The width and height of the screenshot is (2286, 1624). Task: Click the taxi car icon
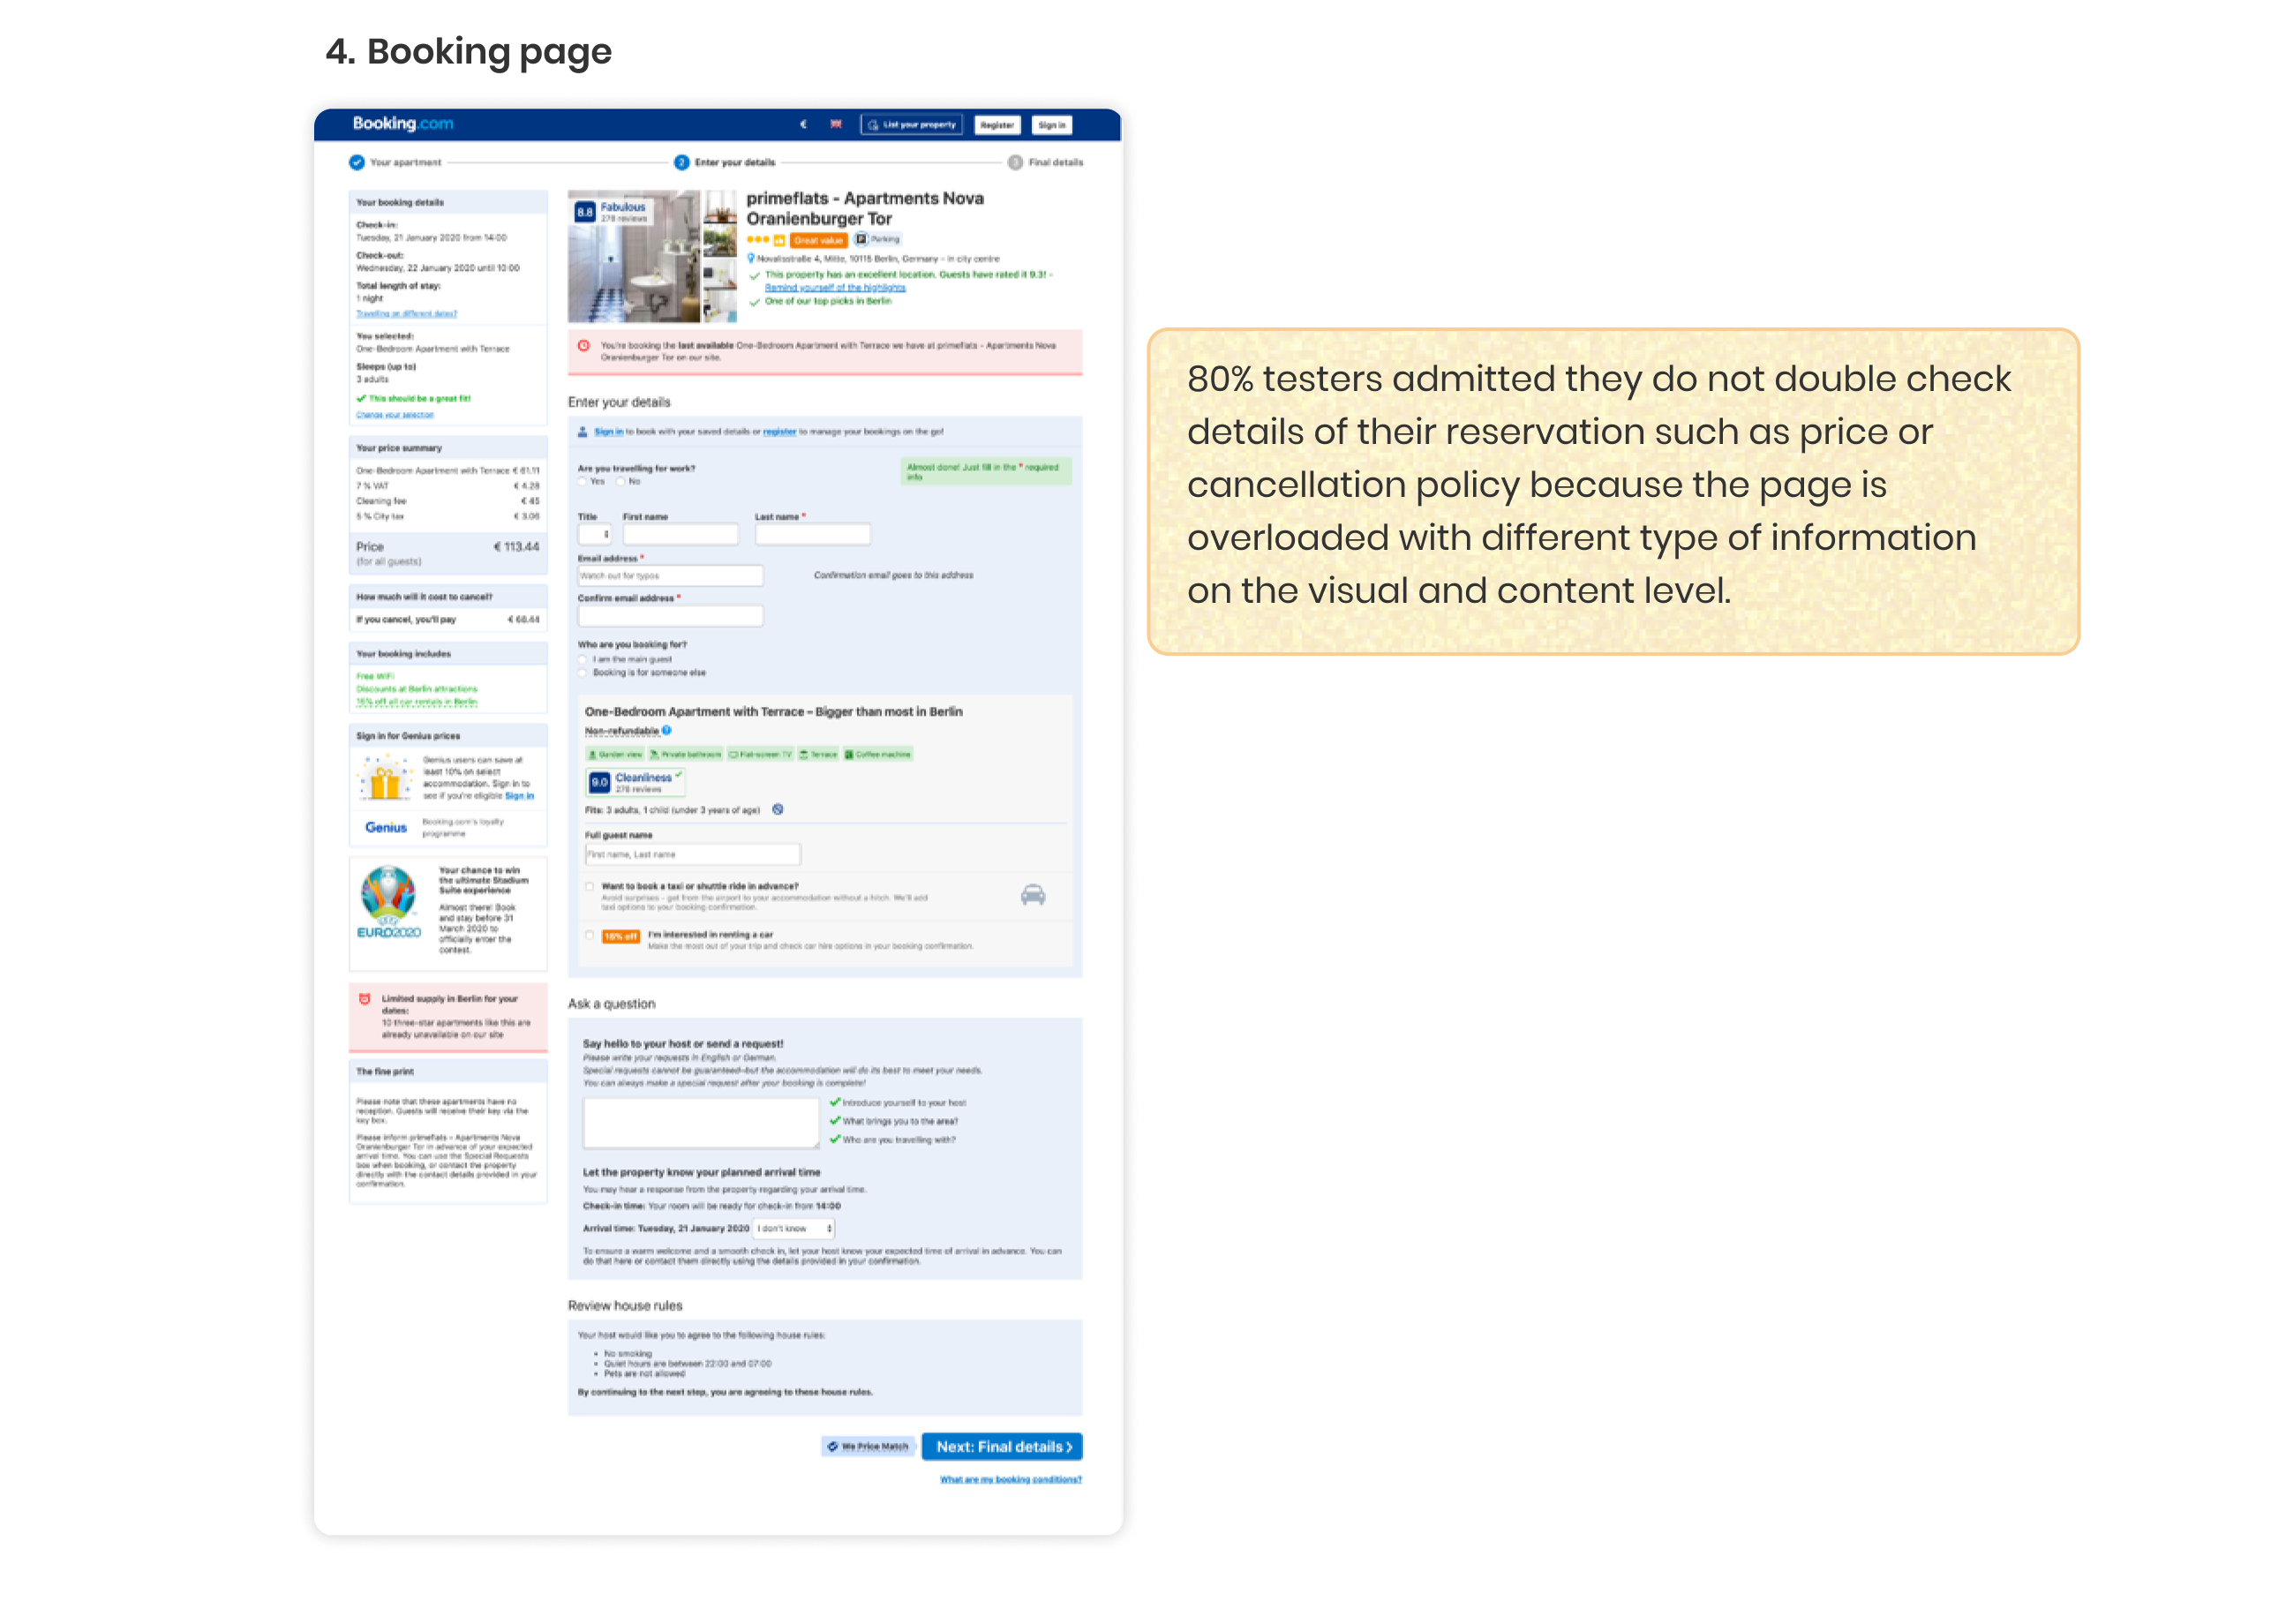(1033, 895)
